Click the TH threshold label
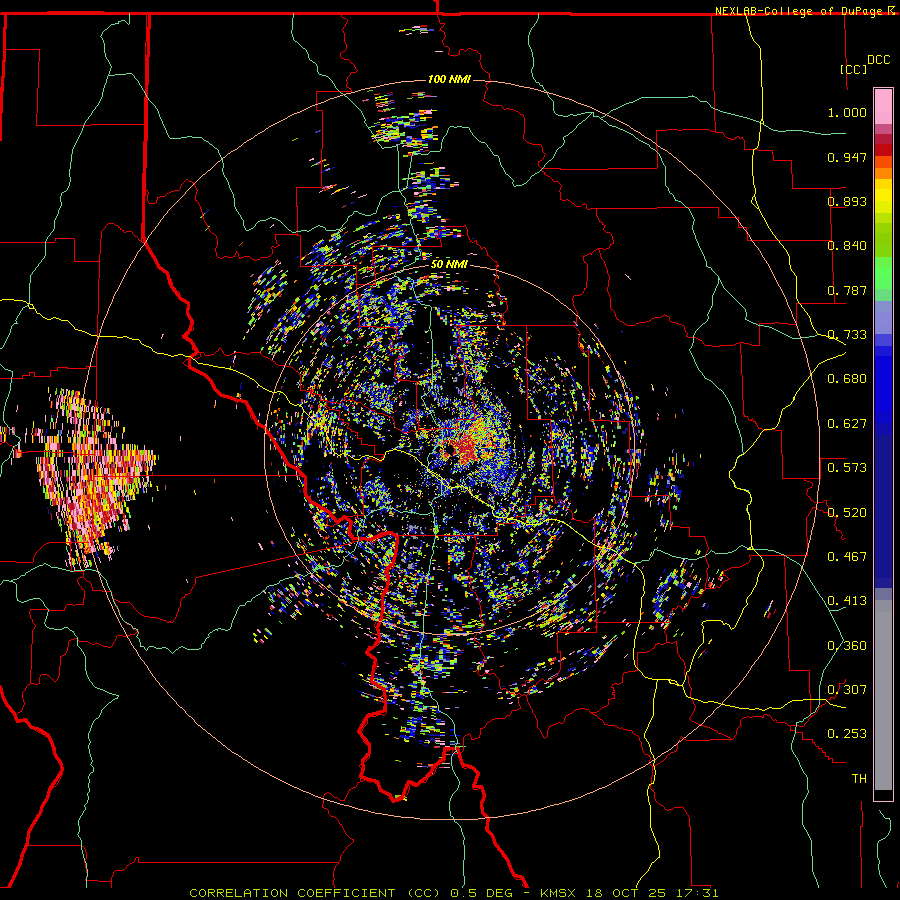Image resolution: width=900 pixels, height=900 pixels. [859, 779]
